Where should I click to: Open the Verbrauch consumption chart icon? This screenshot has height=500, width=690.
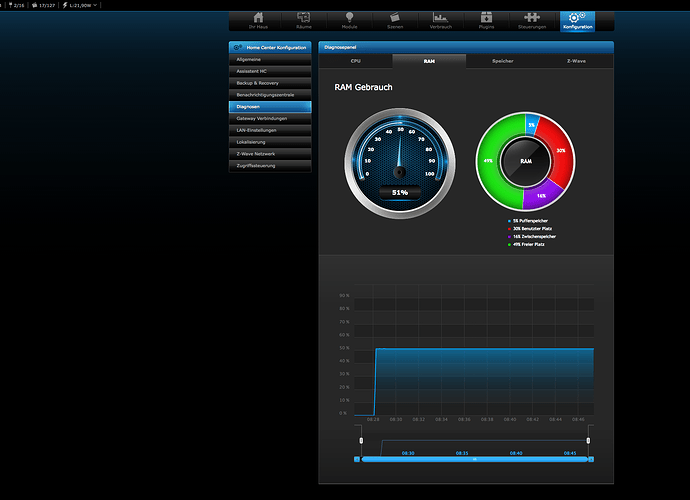440,20
